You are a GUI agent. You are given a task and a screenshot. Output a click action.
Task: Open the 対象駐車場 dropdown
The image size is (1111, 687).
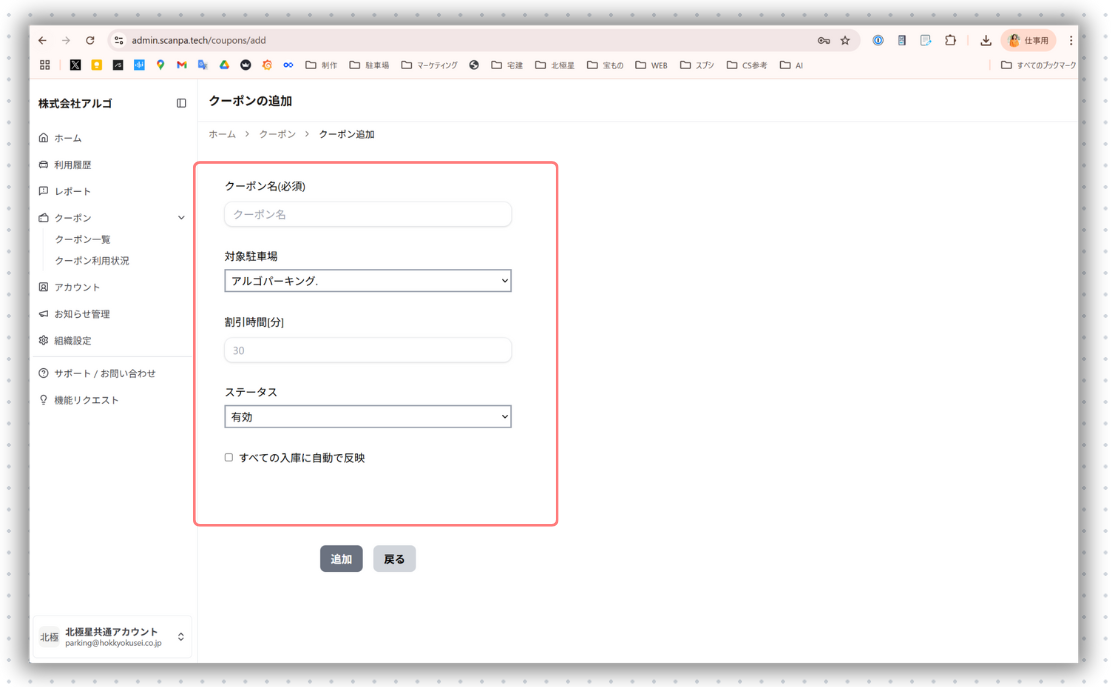click(x=368, y=281)
